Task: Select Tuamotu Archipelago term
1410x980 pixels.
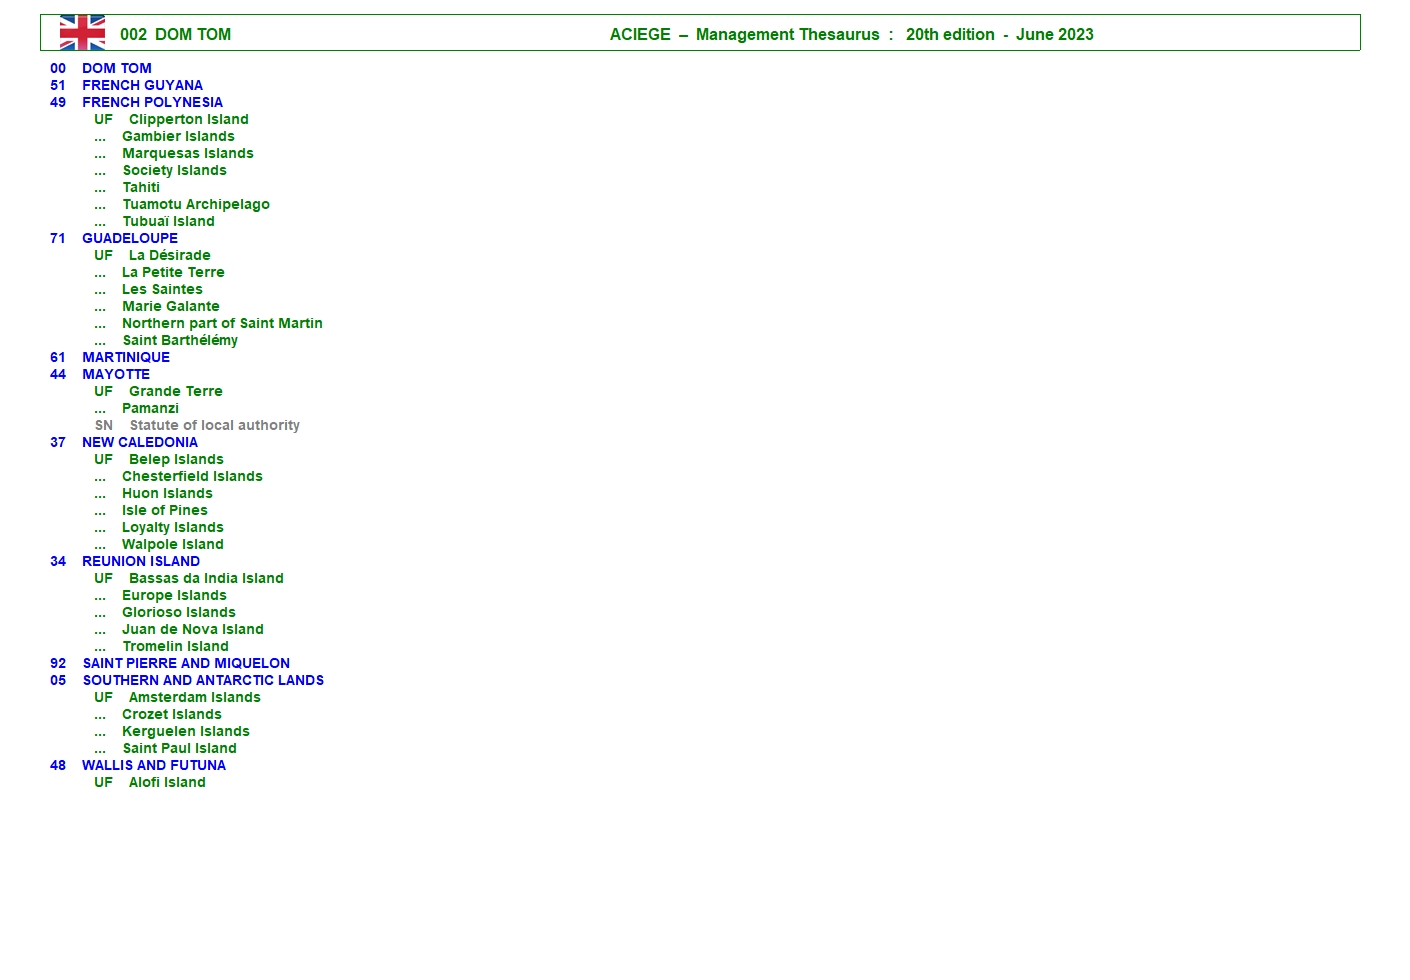Action: 196,204
